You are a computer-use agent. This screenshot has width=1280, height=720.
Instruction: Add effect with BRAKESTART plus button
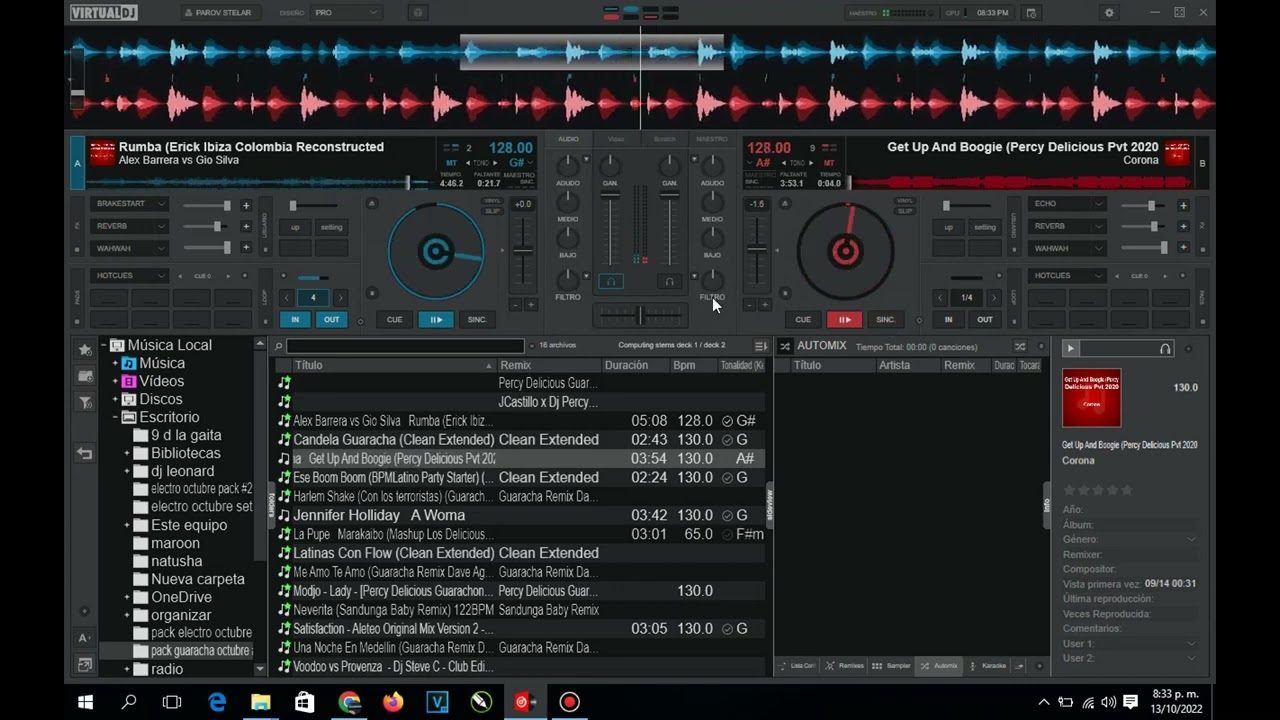tap(246, 205)
